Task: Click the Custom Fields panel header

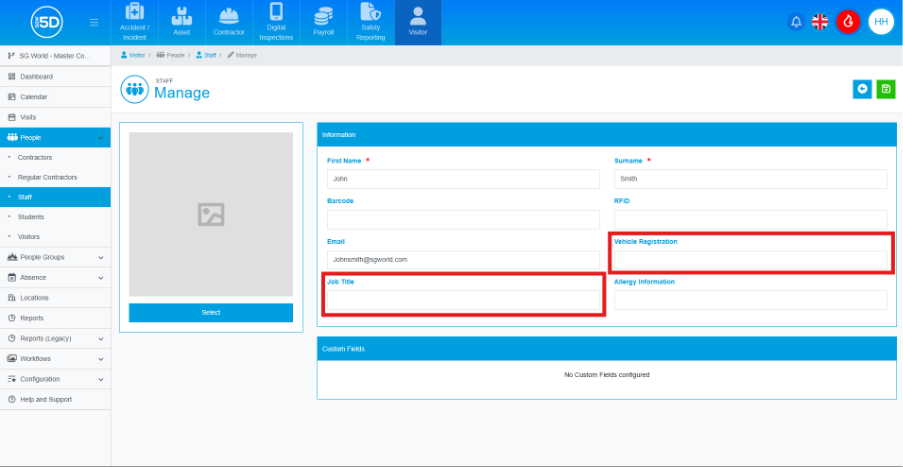Action: click(606, 349)
